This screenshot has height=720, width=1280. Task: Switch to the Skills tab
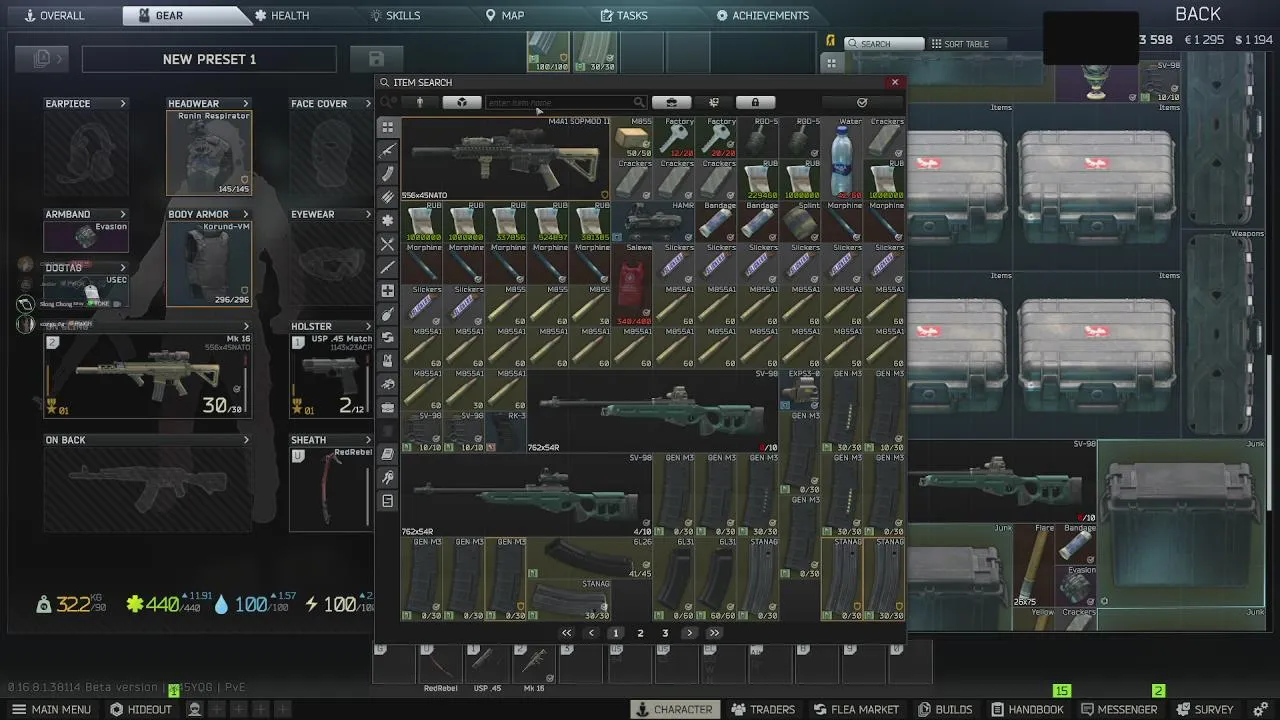395,15
